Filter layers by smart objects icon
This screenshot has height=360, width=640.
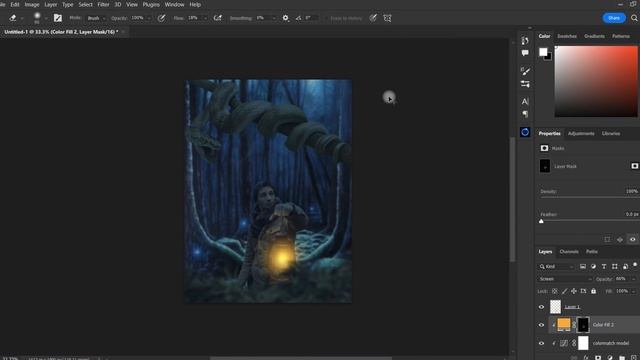click(625, 267)
